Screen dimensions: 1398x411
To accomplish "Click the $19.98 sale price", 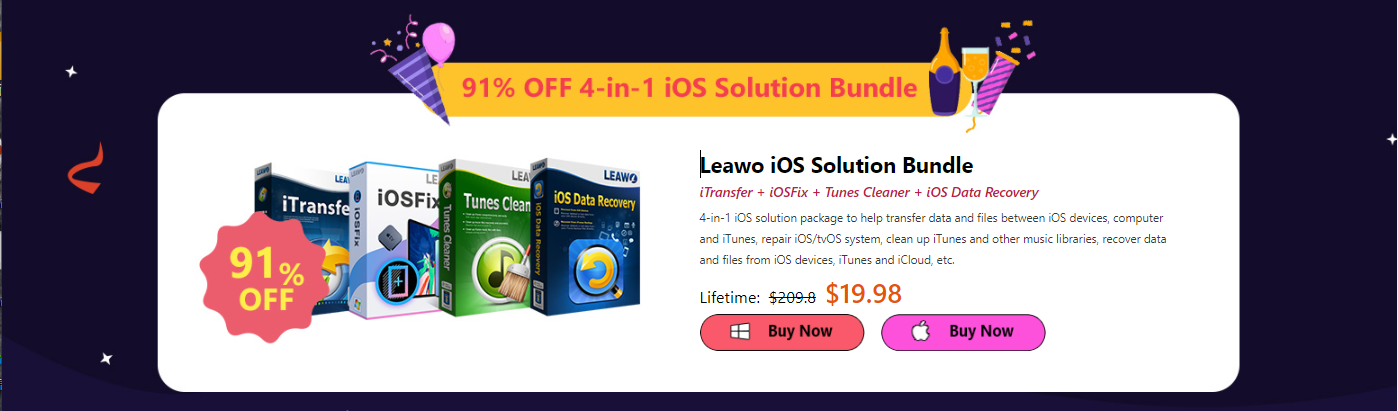I will (x=863, y=294).
